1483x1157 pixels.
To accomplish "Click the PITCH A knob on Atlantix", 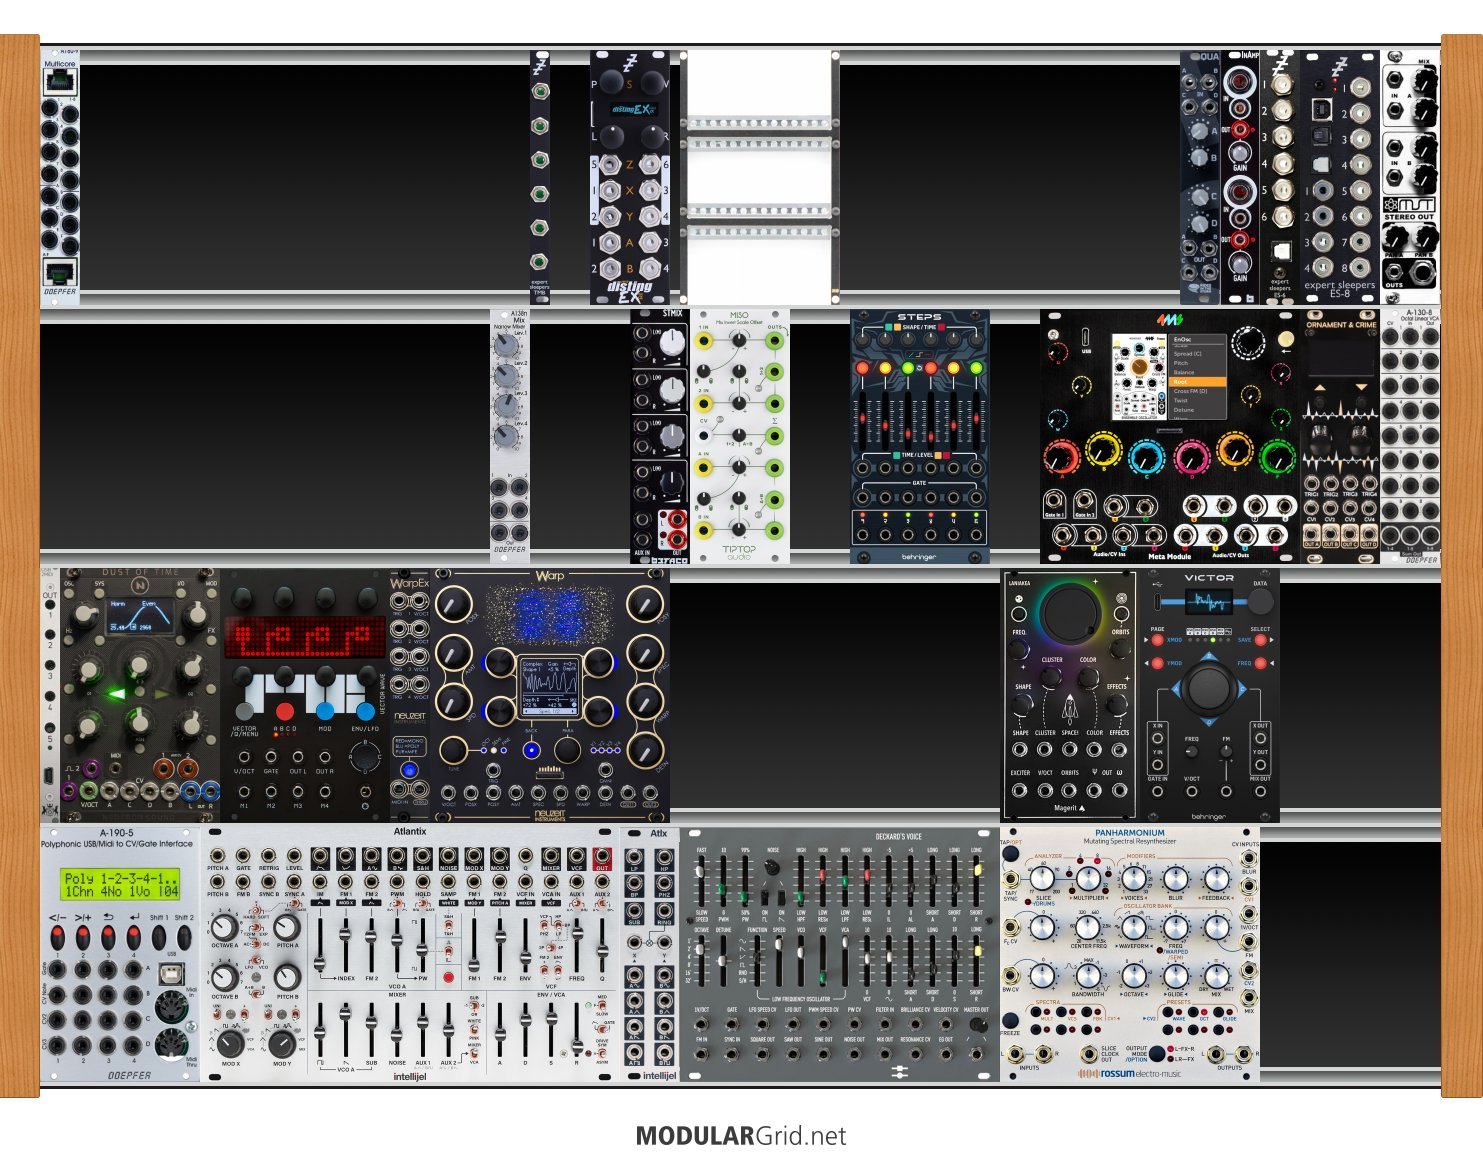I will [287, 927].
